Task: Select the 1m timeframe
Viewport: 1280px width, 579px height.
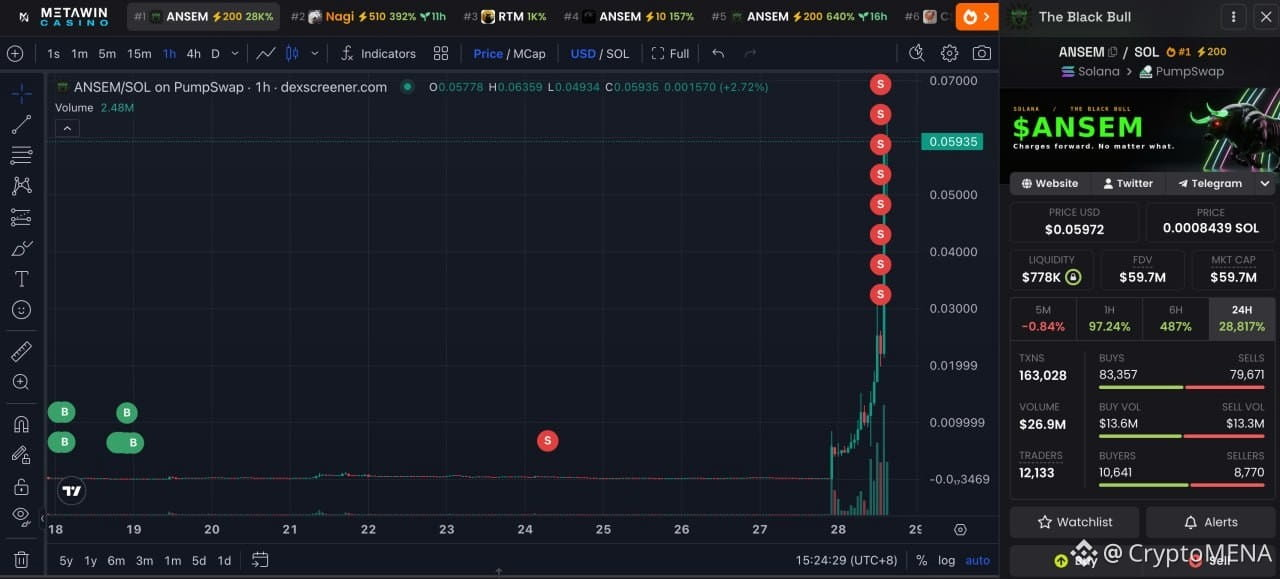Action: click(x=79, y=53)
